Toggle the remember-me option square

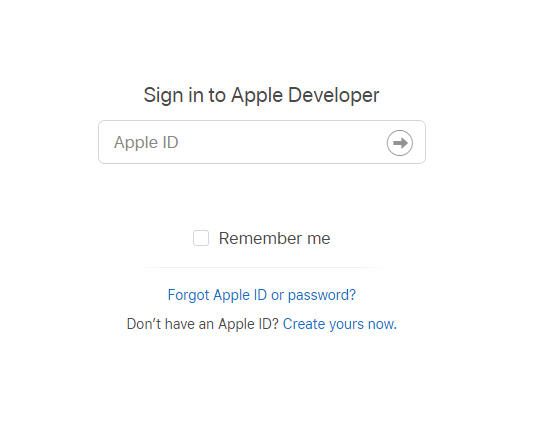[201, 238]
